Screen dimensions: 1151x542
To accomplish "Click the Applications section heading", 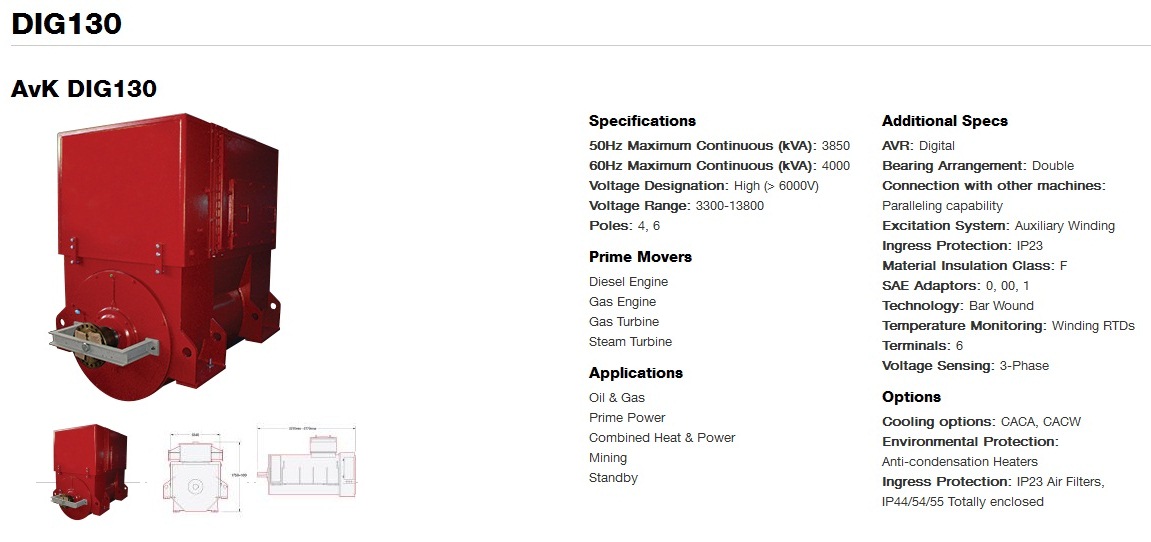I will click(x=636, y=373).
